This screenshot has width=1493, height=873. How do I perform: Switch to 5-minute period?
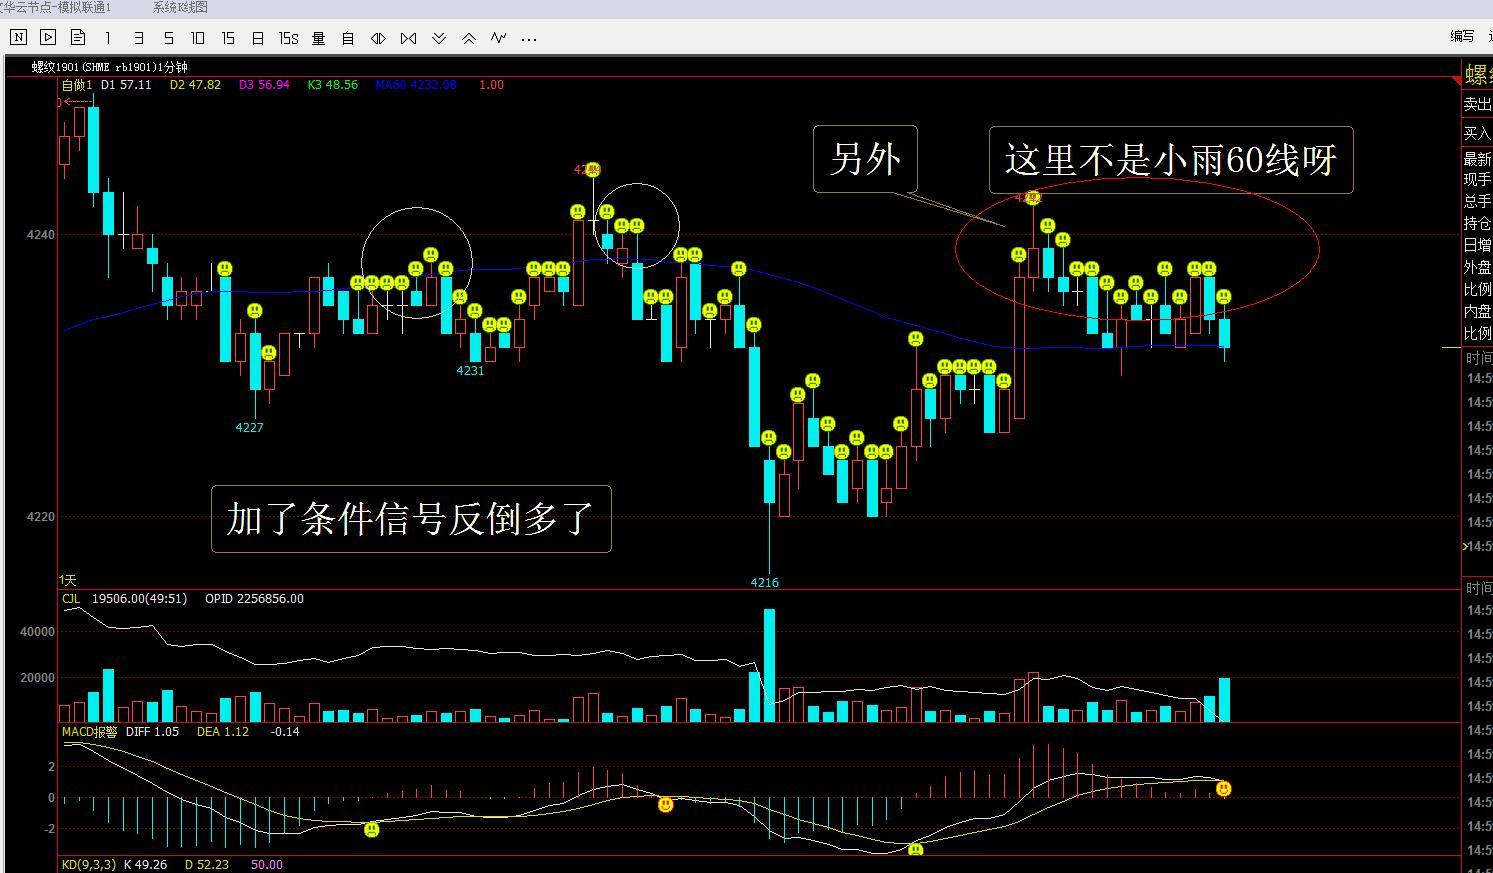coord(168,38)
